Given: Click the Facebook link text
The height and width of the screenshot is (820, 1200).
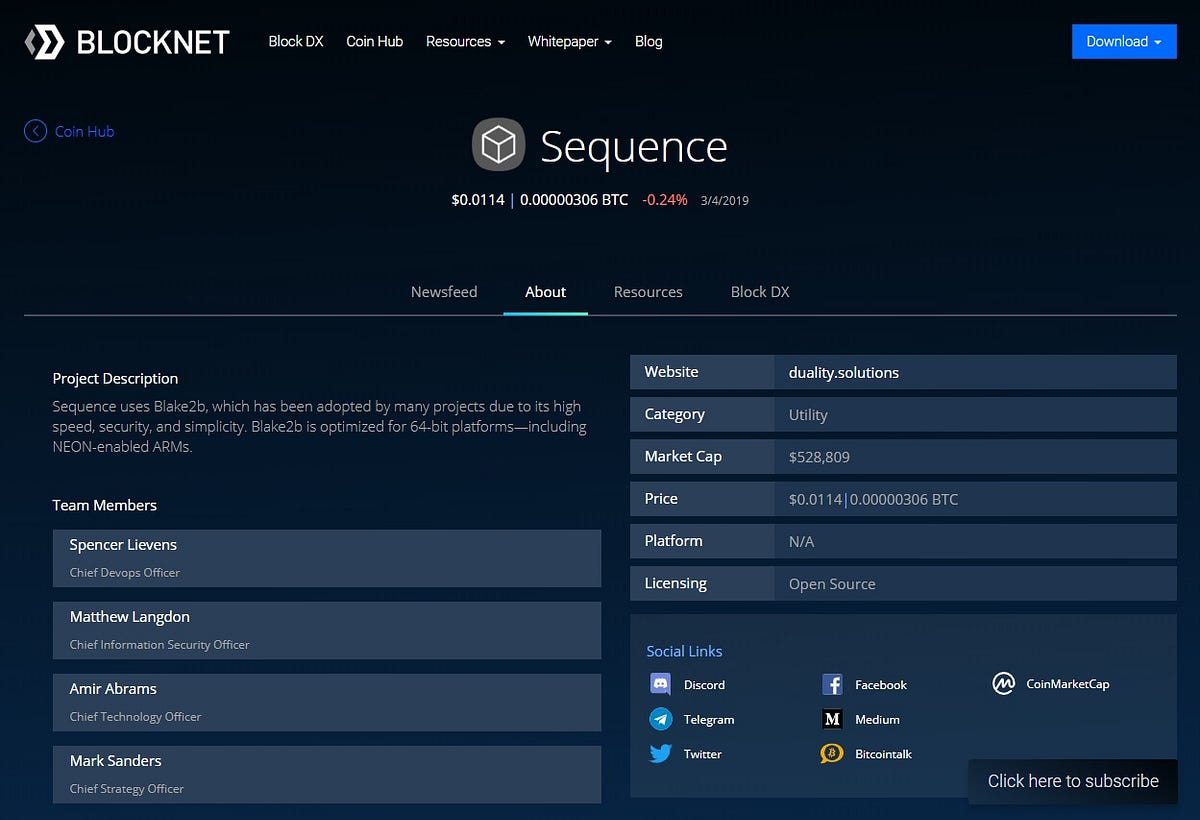Looking at the screenshot, I should click(x=881, y=685).
